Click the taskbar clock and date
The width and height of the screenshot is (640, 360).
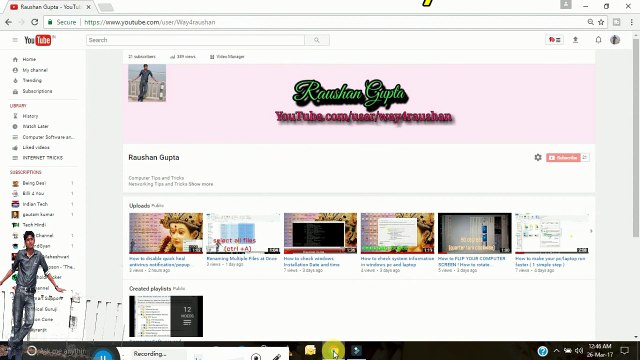click(x=600, y=351)
